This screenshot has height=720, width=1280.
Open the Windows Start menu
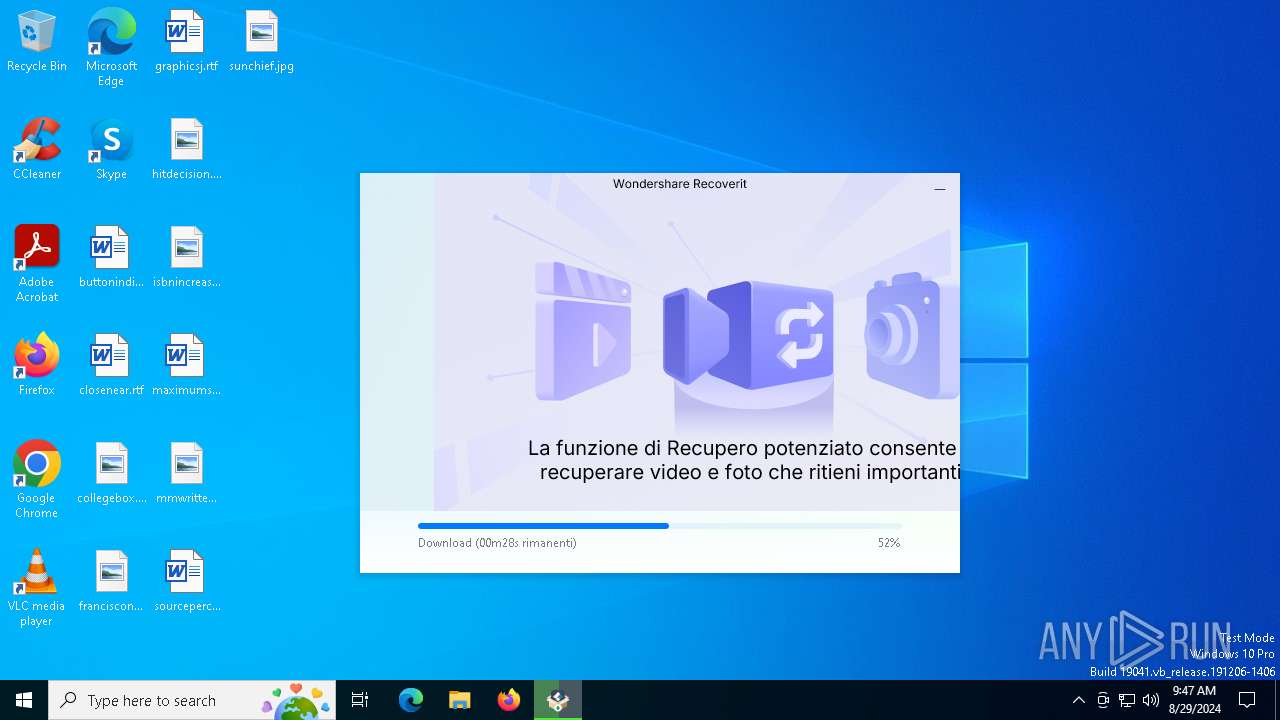(24, 700)
